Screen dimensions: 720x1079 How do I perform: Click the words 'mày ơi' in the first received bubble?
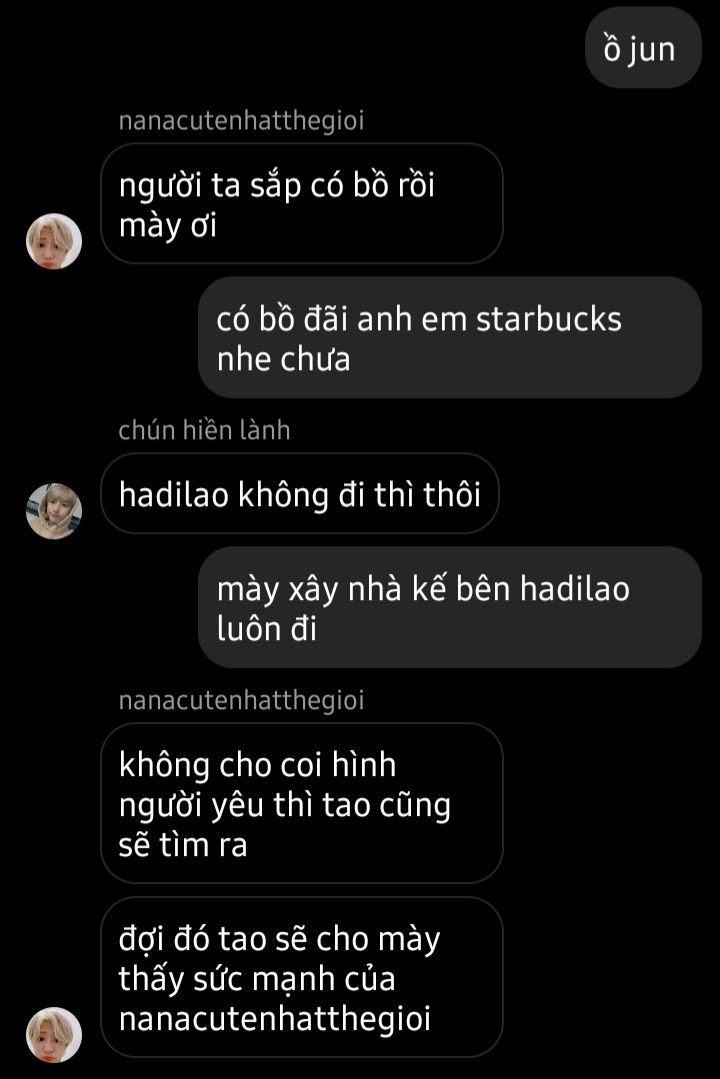point(167,226)
